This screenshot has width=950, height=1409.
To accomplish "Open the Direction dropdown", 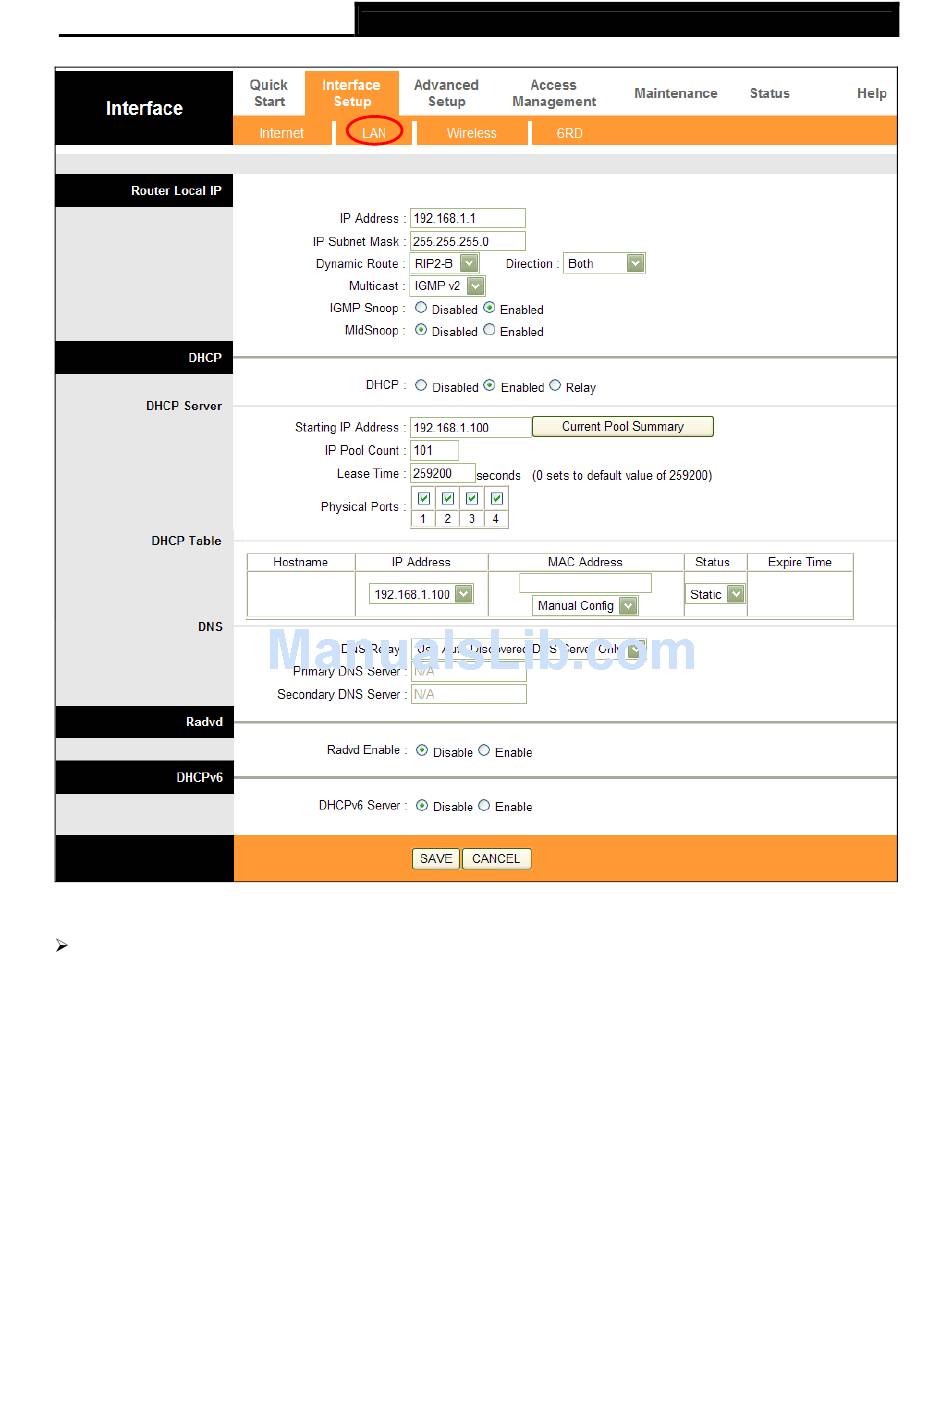I will (x=604, y=263).
